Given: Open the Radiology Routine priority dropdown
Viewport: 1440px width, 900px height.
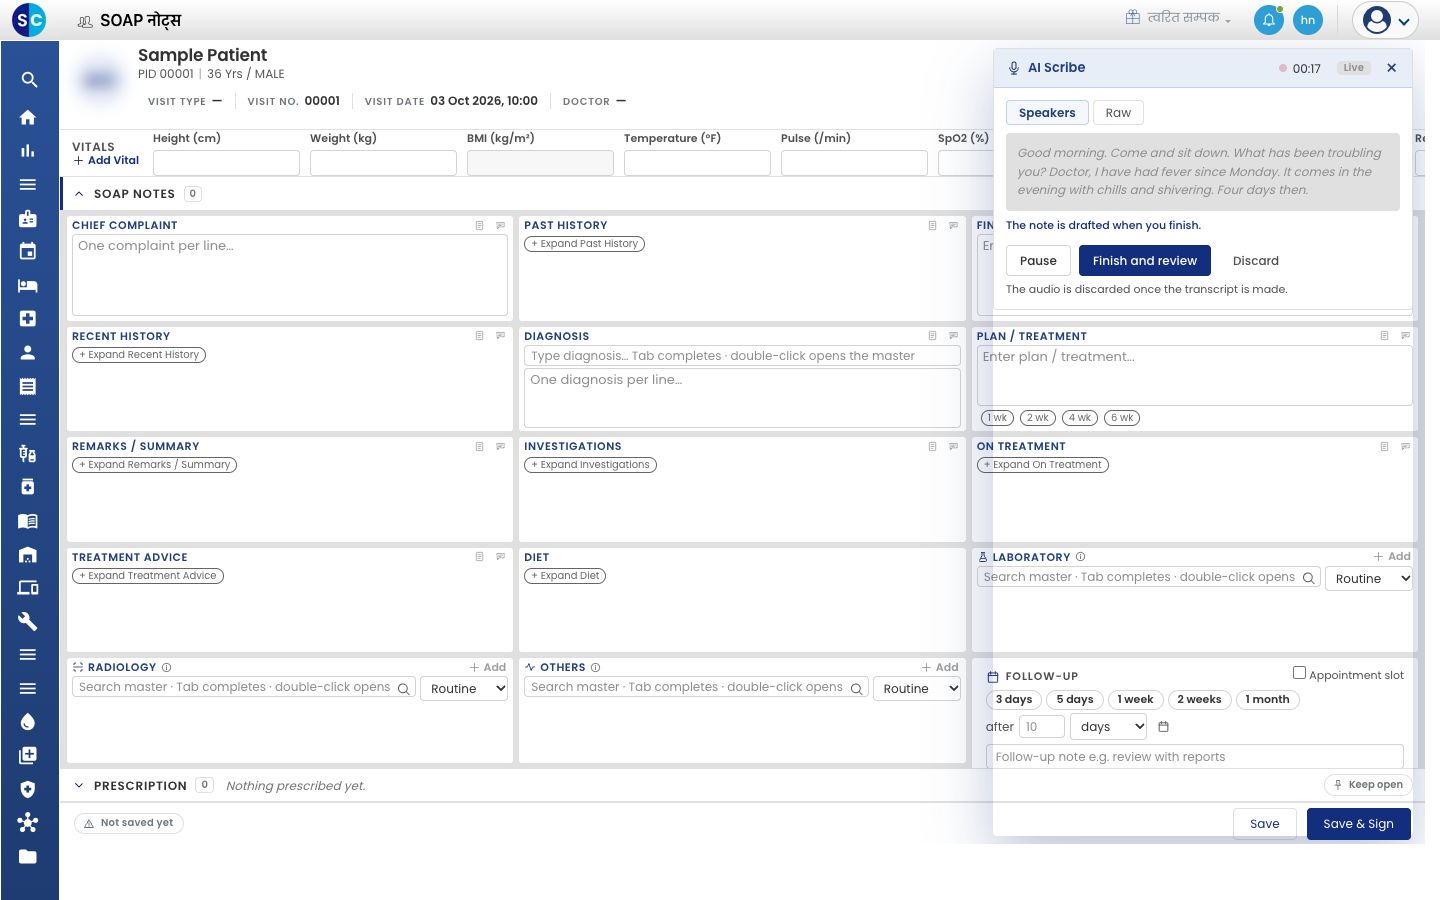Looking at the screenshot, I should 465,689.
